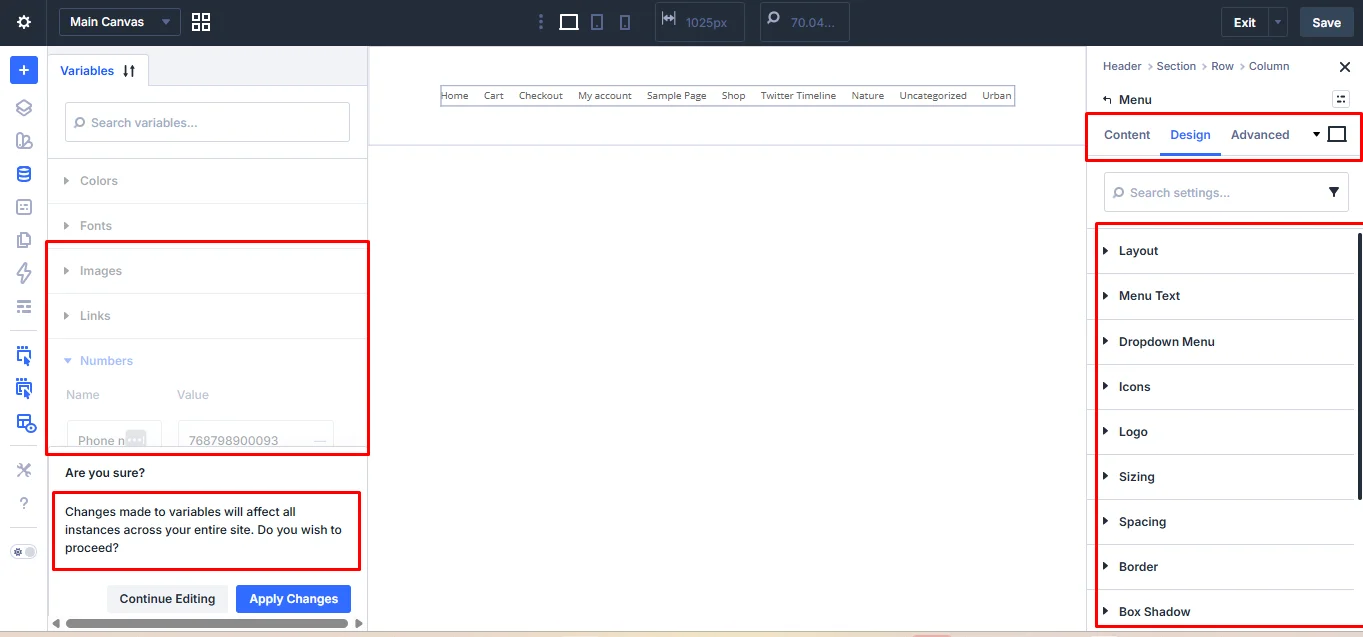Image resolution: width=1363 pixels, height=637 pixels.
Task: Click the Menu module options icon
Action: 1341,99
